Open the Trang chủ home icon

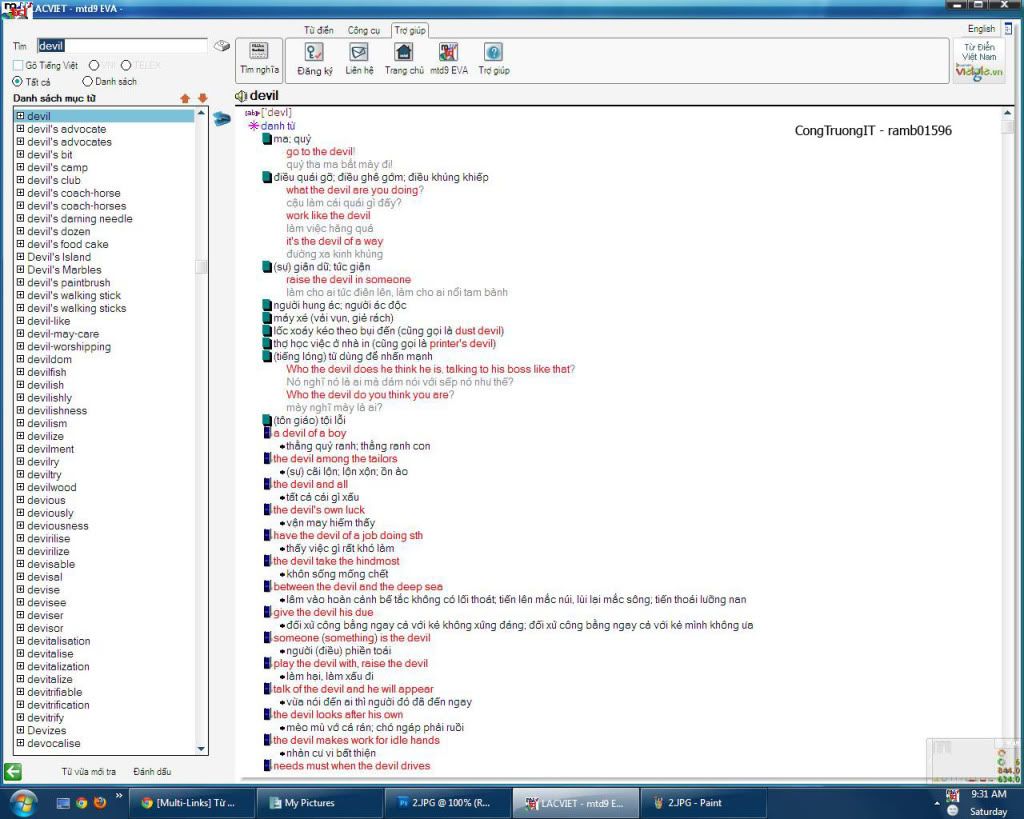[404, 52]
